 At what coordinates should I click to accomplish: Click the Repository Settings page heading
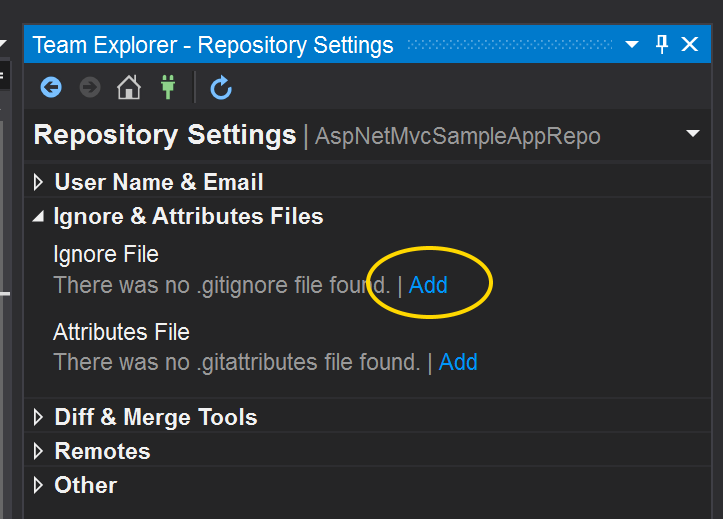click(165, 135)
